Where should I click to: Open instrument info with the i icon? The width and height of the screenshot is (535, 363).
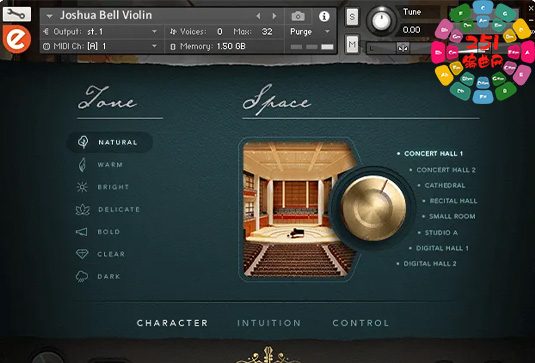[324, 16]
